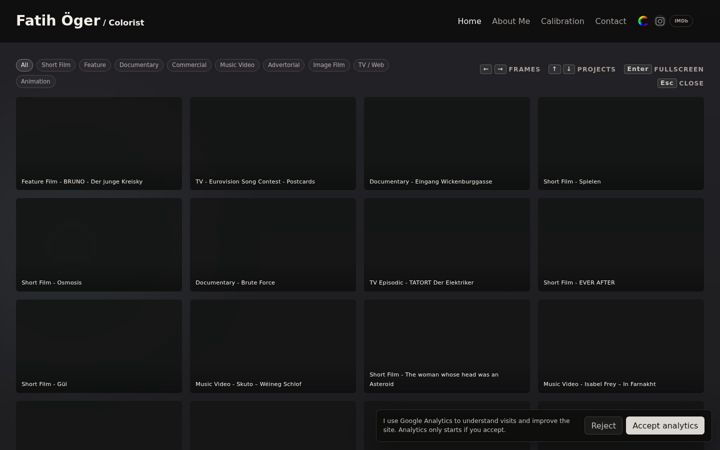Open Eurovision Song Contest - Postcards project
This screenshot has height=450, width=720.
[x=273, y=143]
